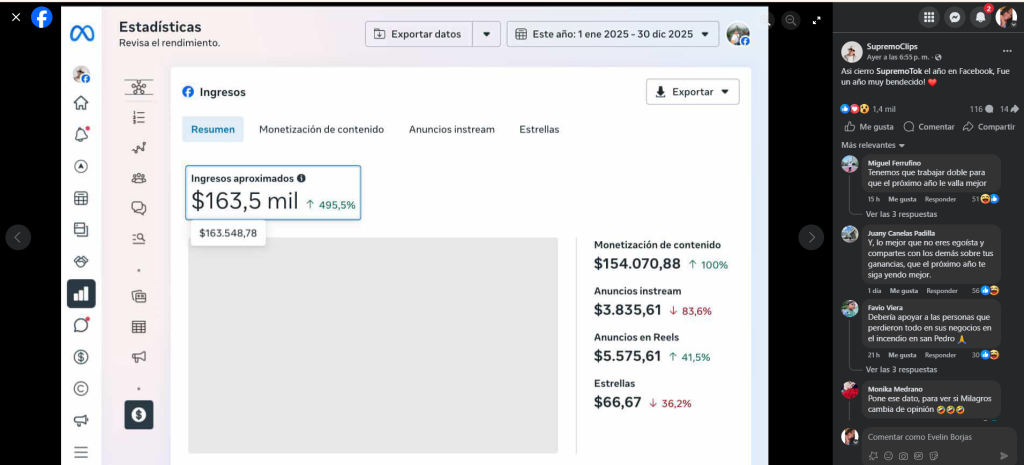1024x465 pixels.
Task: Select the Anuncios instream tab
Action: [x=451, y=129]
